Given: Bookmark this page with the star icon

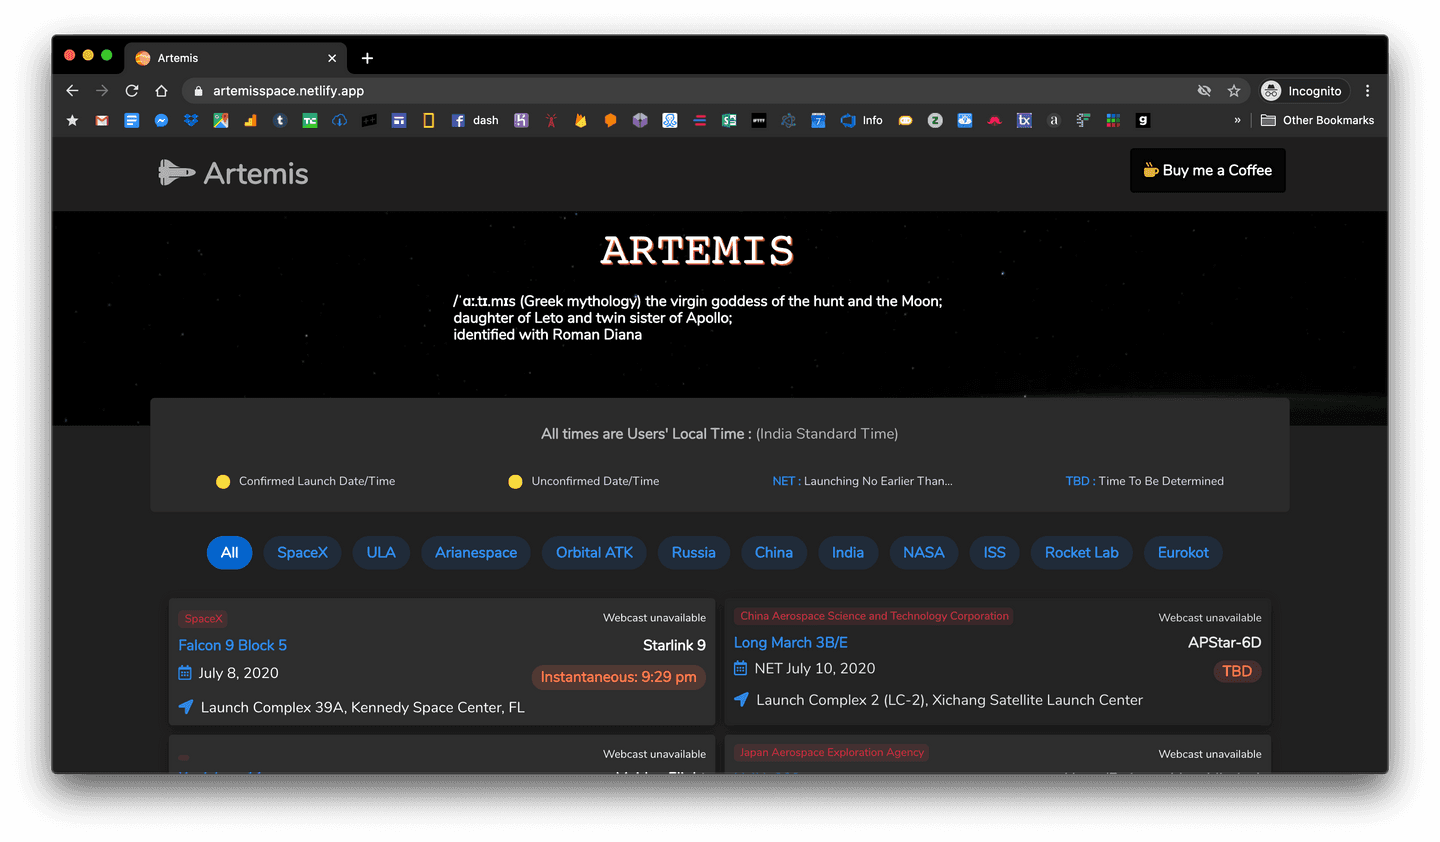Looking at the screenshot, I should [x=1234, y=91].
